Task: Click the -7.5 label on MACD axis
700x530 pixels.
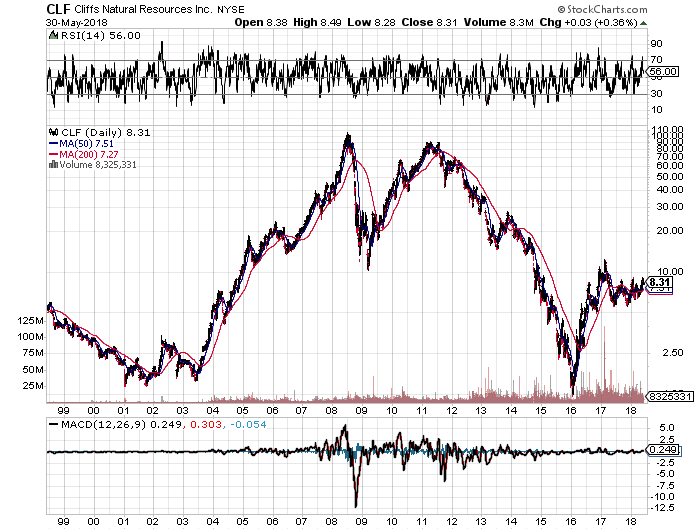Action: (x=665, y=486)
